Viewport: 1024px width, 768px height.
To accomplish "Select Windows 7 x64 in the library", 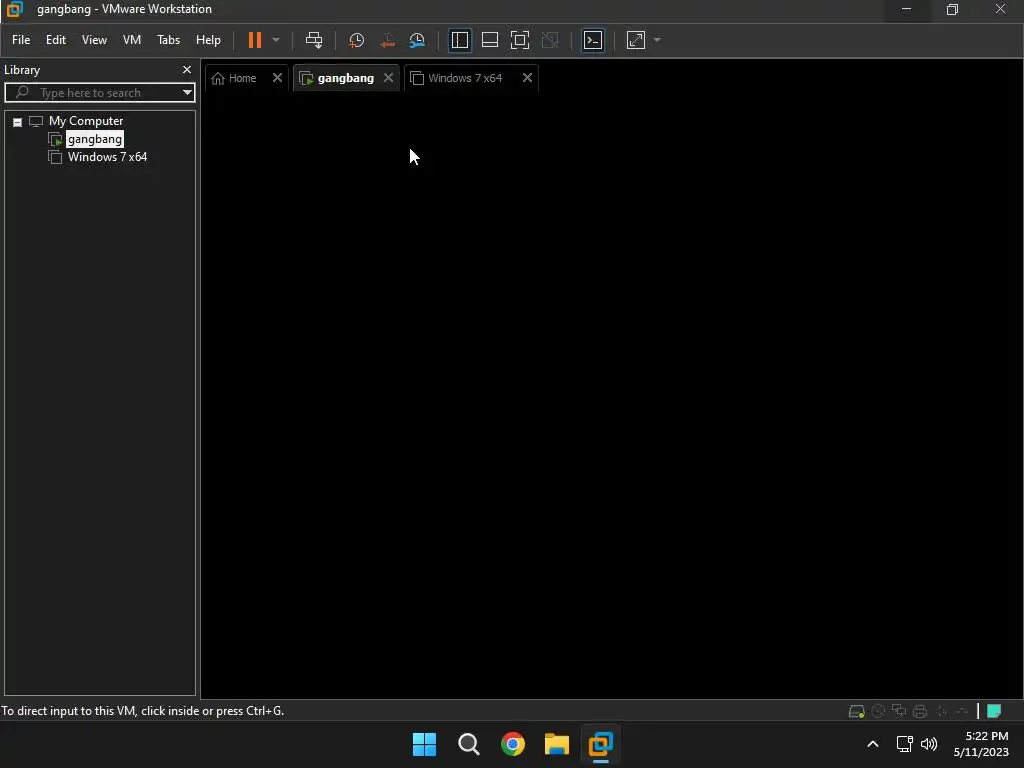I will 107,157.
